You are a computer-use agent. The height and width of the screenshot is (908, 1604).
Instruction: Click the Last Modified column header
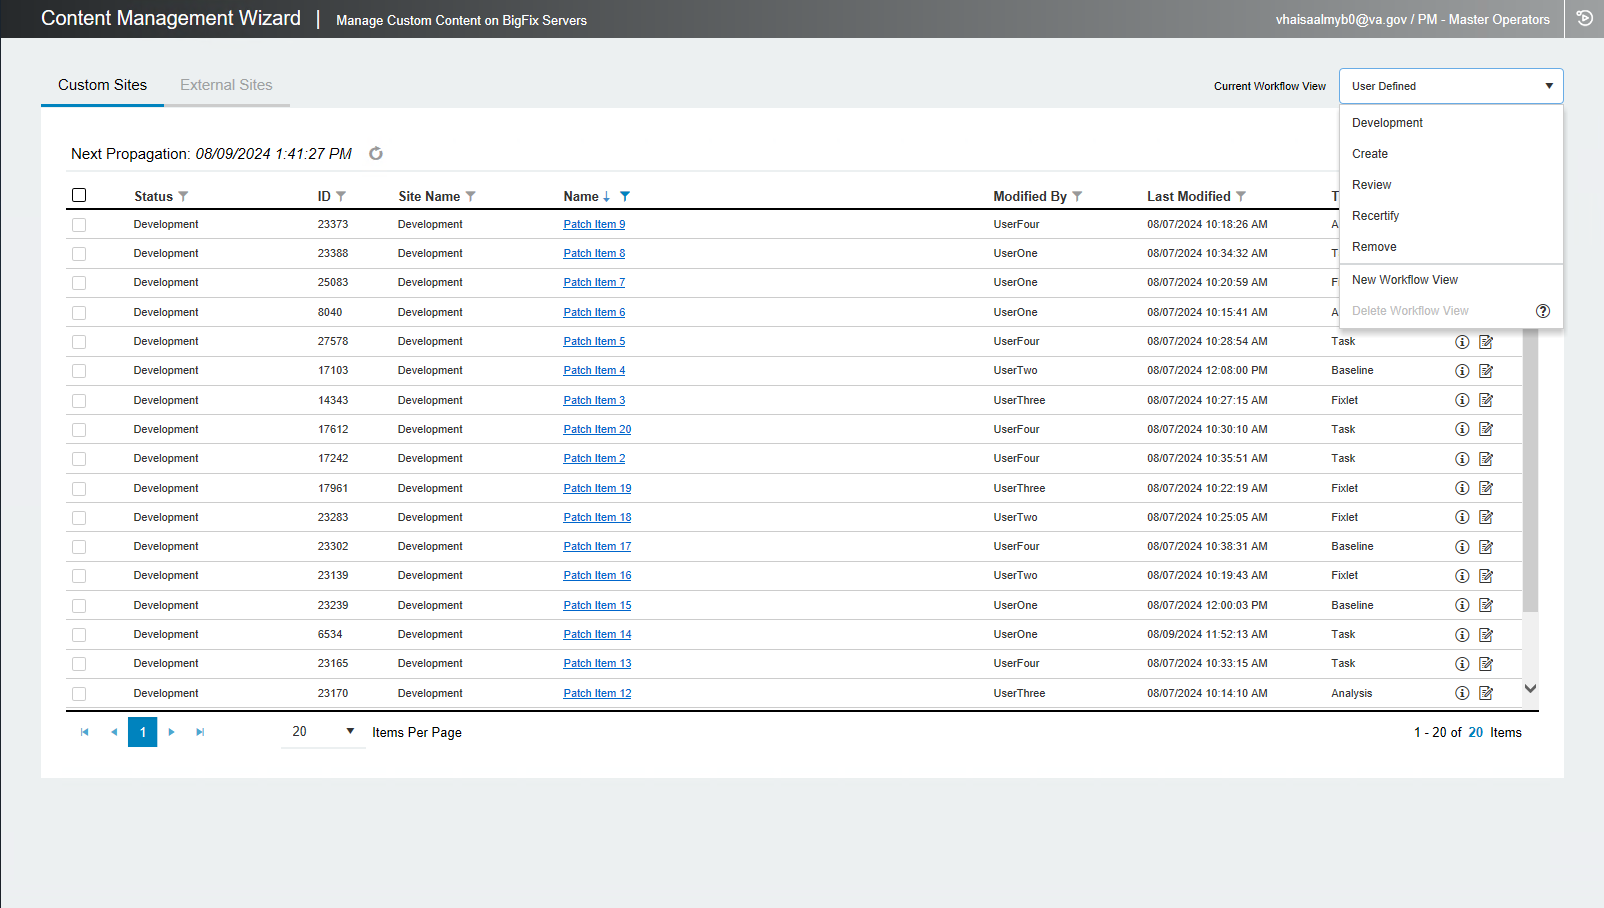click(x=1189, y=196)
